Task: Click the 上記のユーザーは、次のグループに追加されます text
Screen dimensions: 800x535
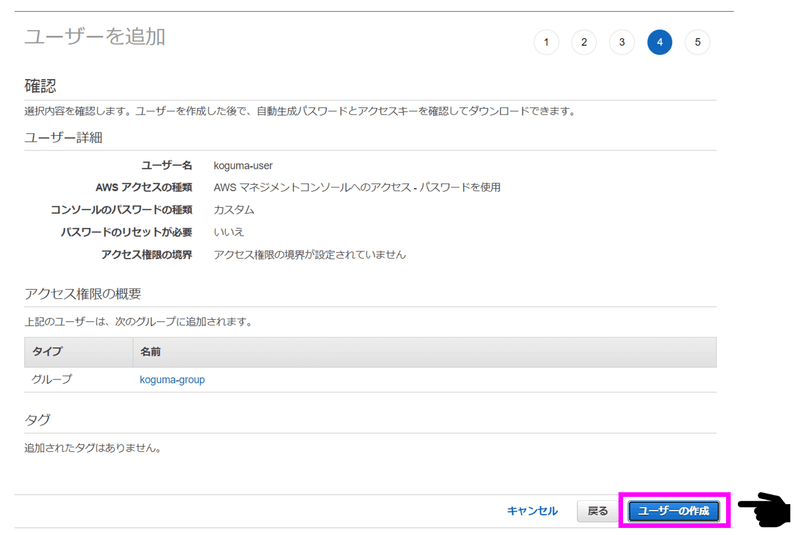Action: pos(138,322)
